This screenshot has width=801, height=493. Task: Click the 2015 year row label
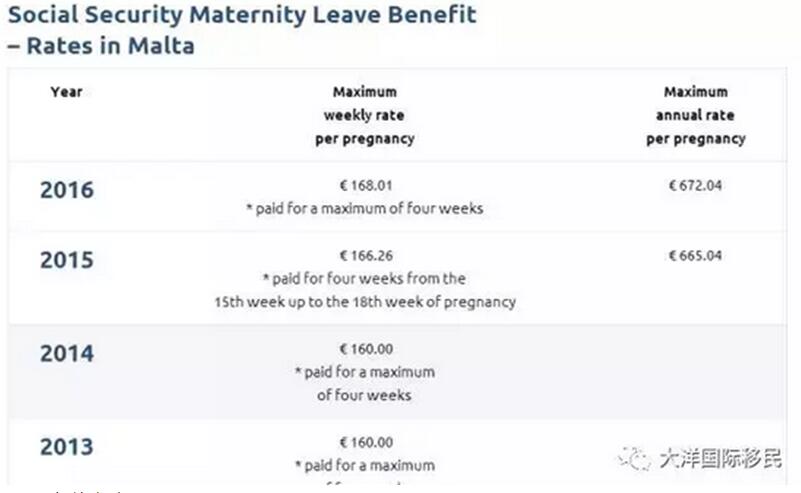[67, 260]
